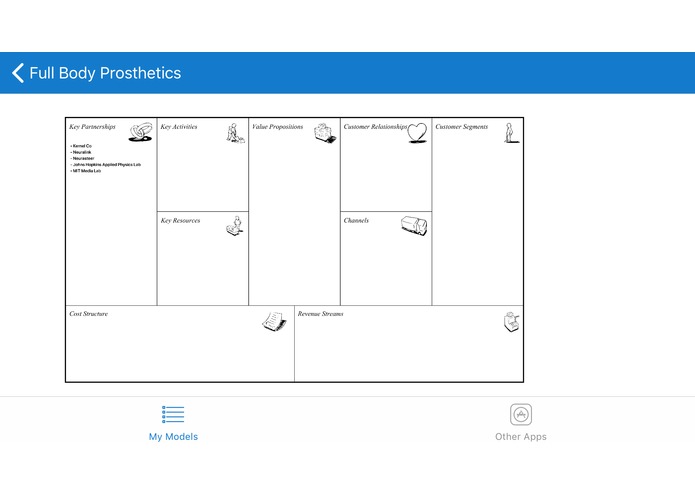Select the Value Propositions heading

277,127
